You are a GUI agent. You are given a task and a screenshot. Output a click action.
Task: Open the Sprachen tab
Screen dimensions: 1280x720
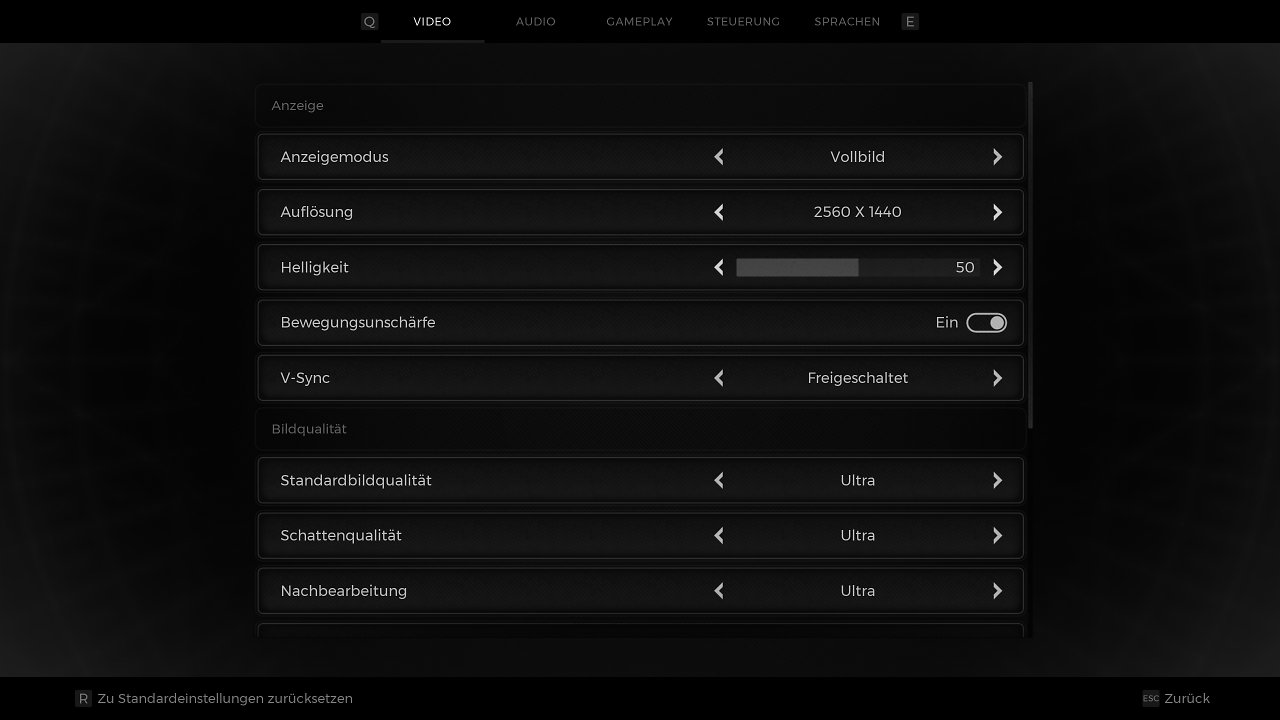(x=847, y=21)
